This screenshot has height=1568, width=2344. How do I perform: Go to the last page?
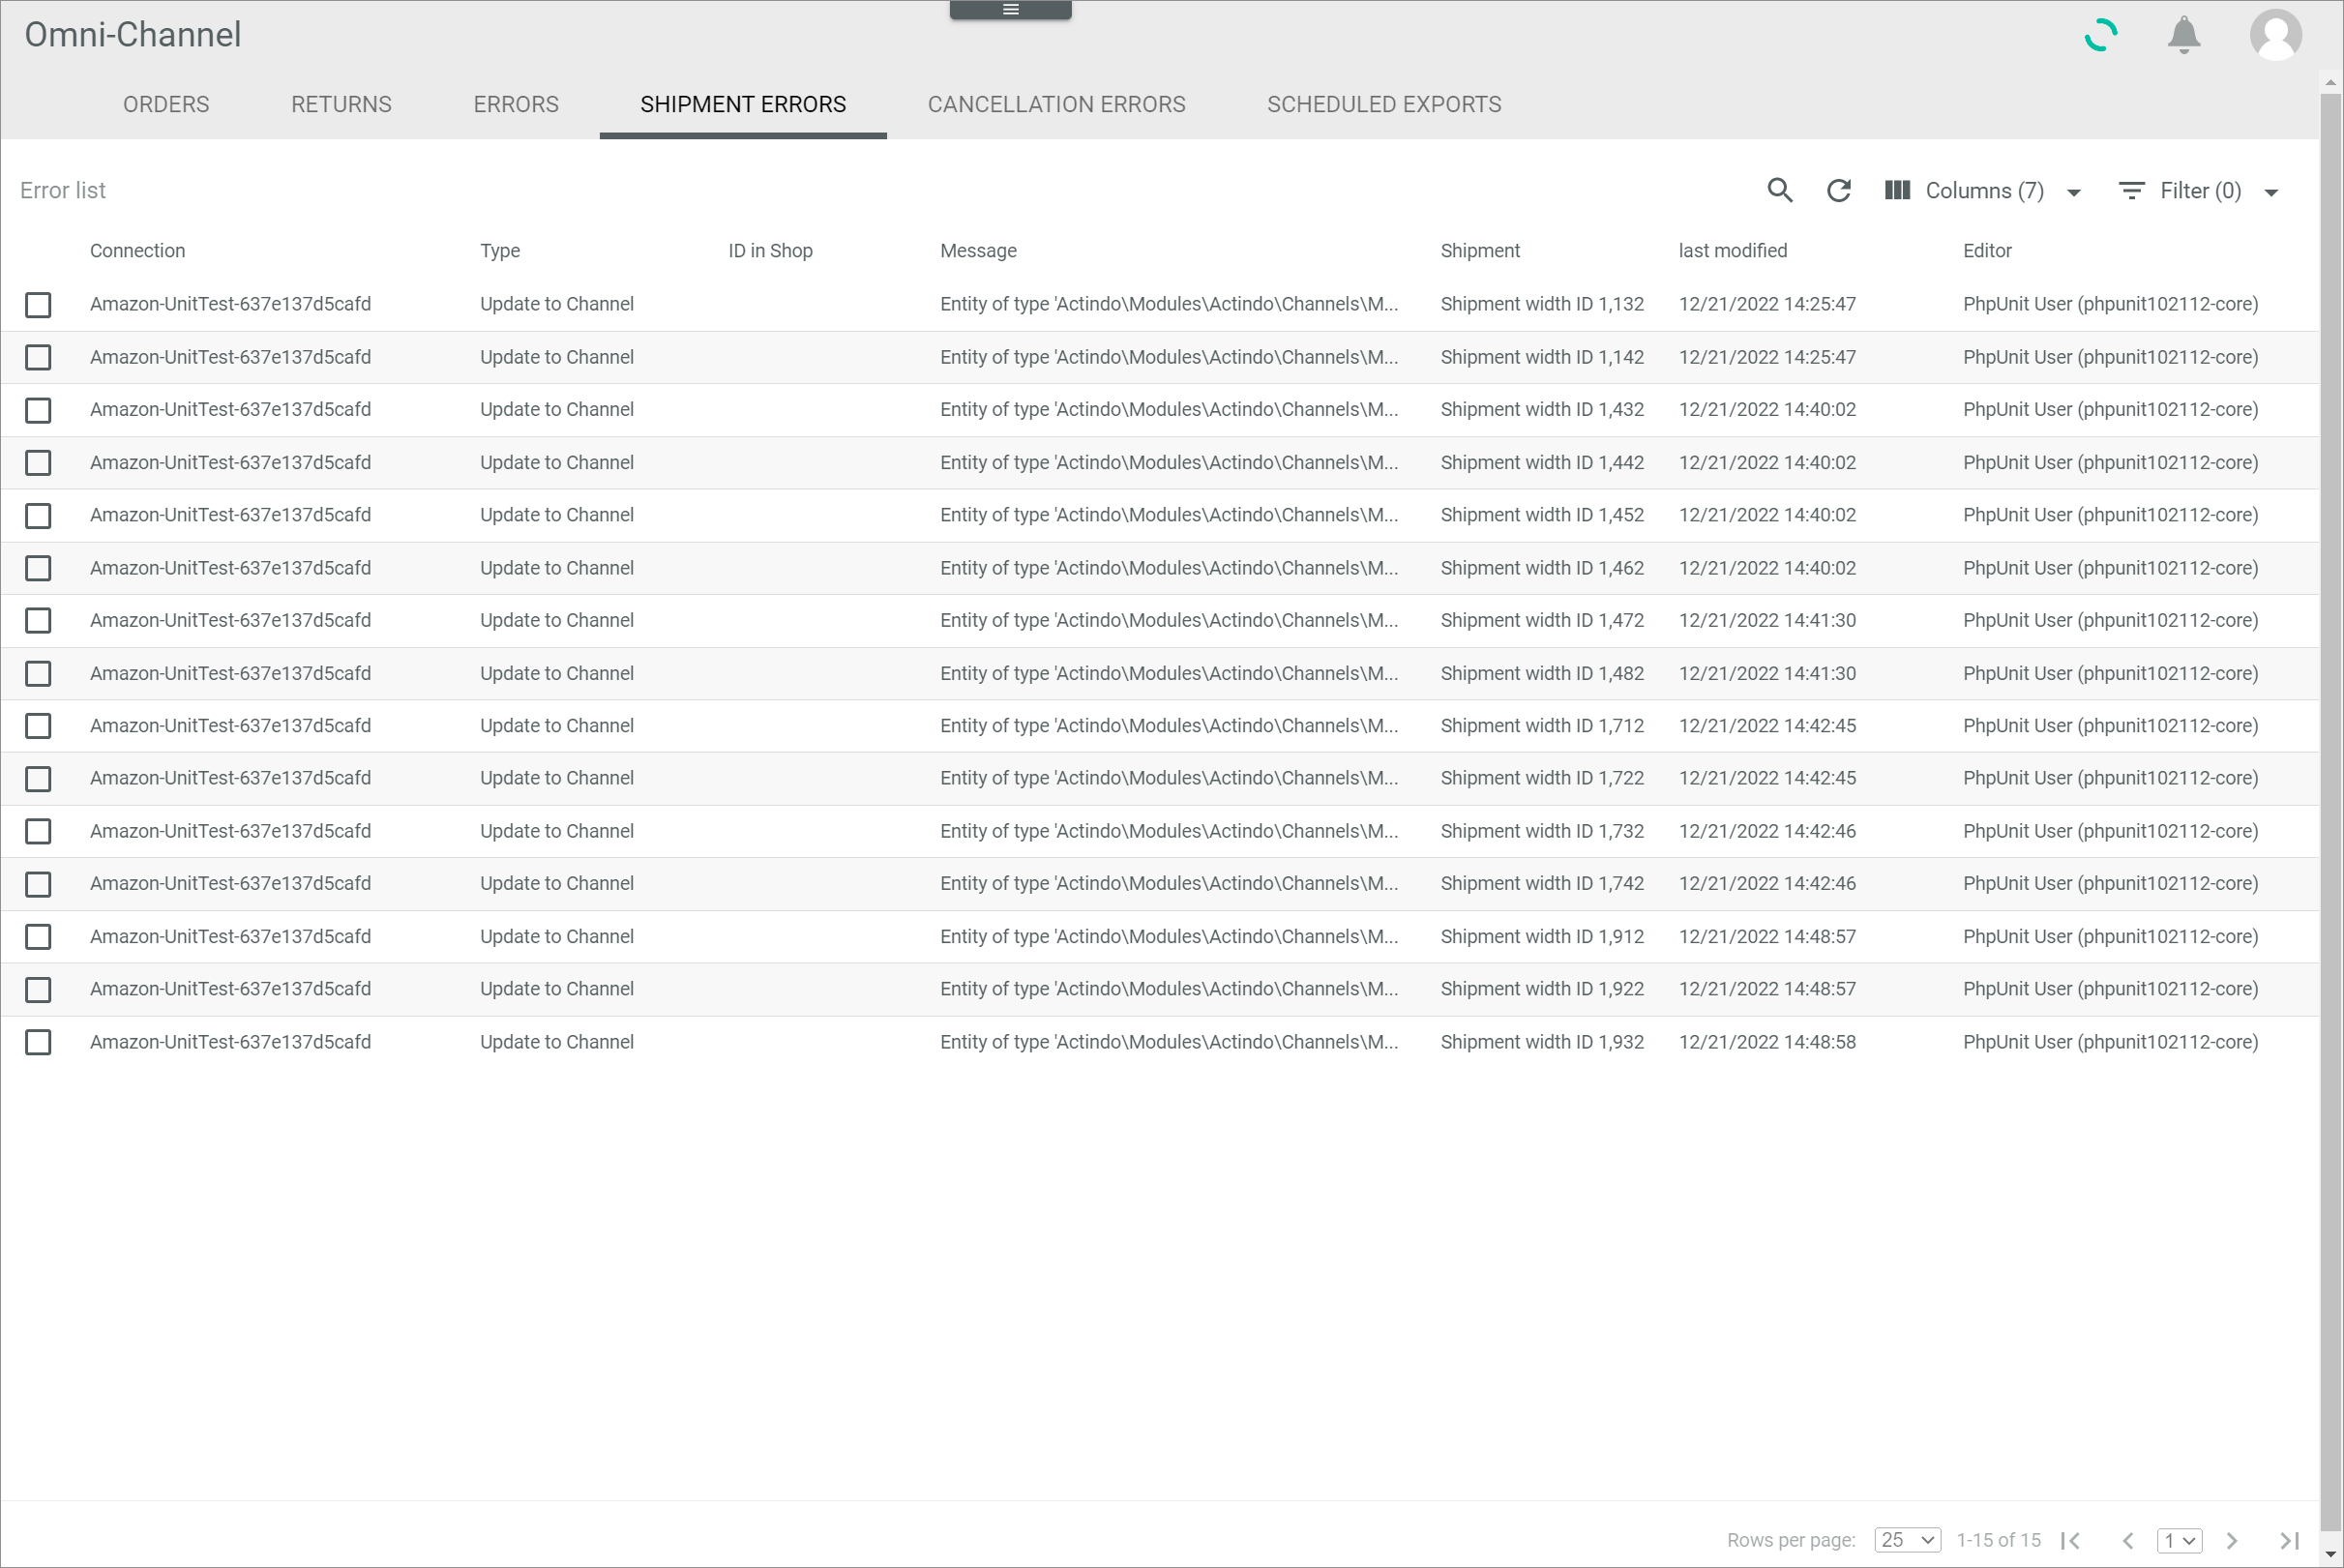2289,1540
